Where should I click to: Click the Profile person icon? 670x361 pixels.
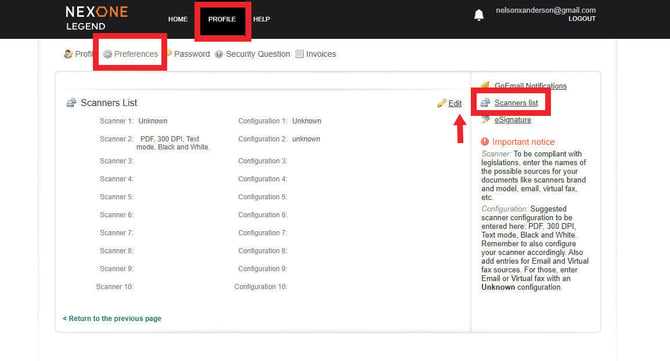(x=68, y=54)
